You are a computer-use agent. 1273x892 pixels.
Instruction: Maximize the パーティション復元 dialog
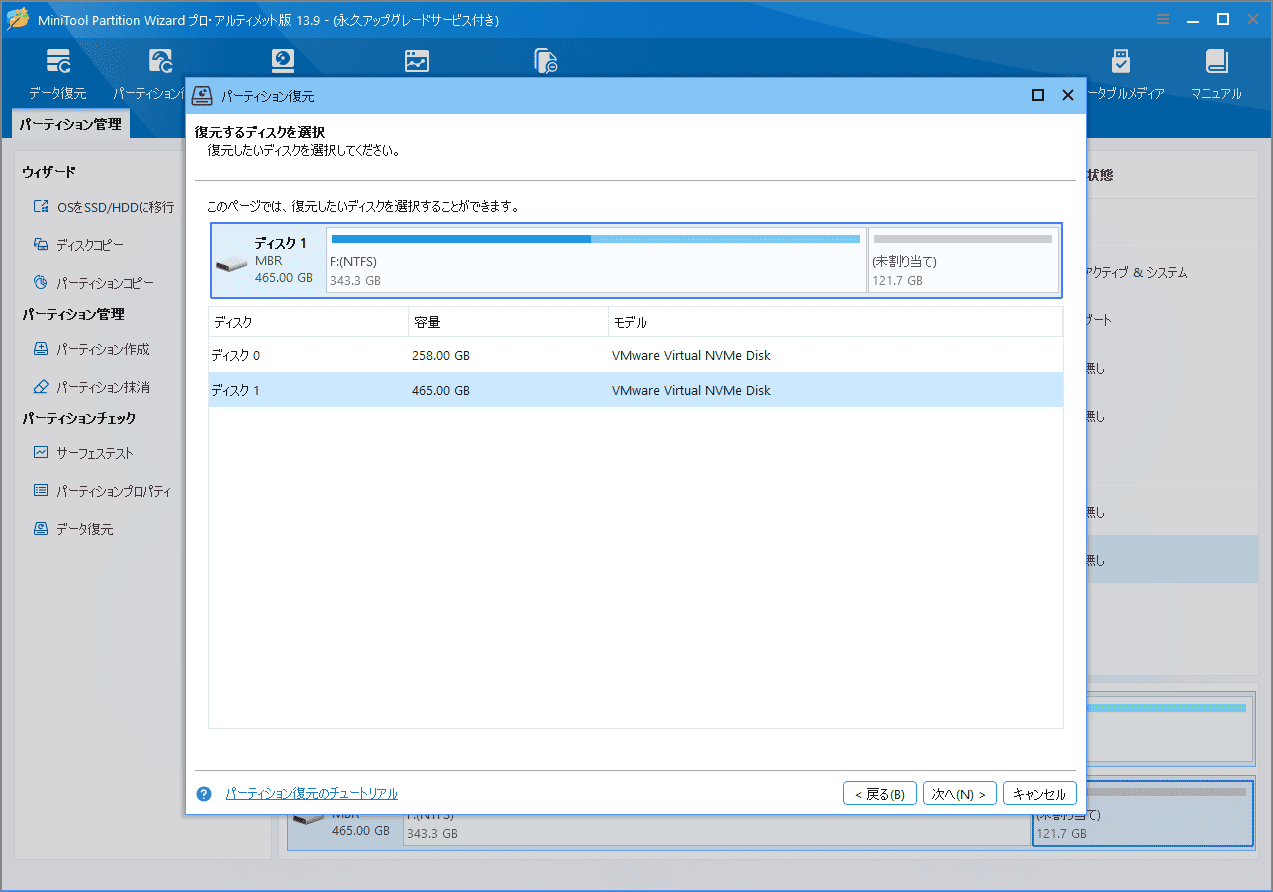coord(1038,95)
